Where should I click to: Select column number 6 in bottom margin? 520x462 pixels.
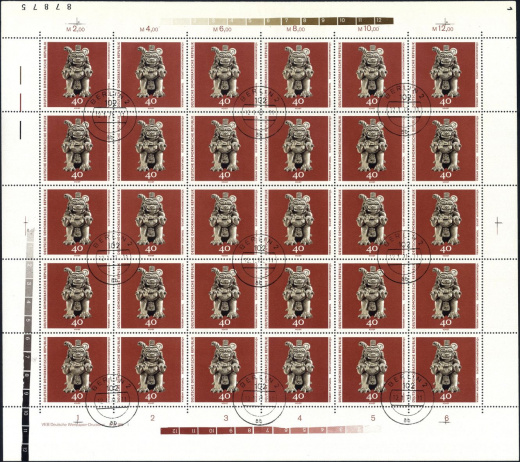tap(447, 418)
